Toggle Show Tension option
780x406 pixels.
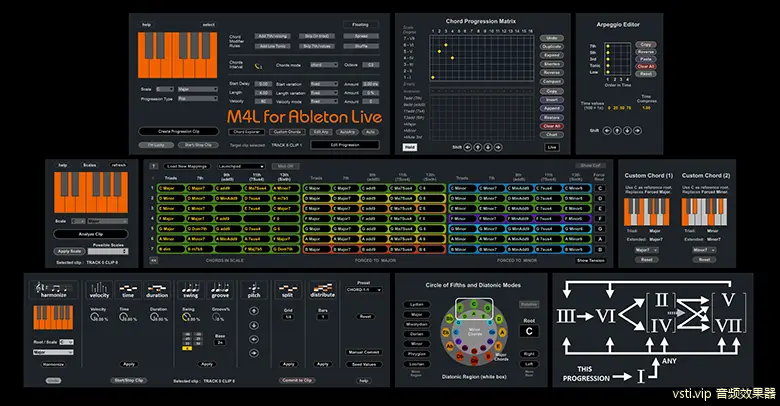point(590,260)
